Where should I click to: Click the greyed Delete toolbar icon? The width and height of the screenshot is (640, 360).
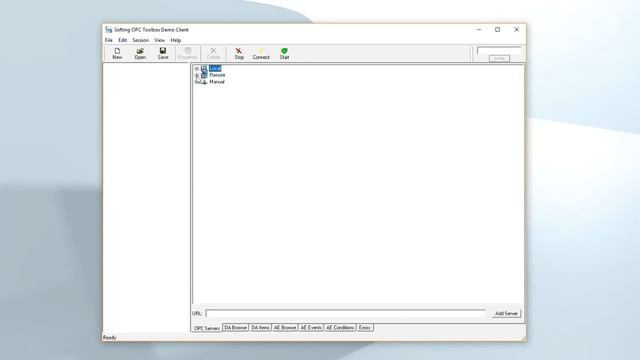pos(213,51)
